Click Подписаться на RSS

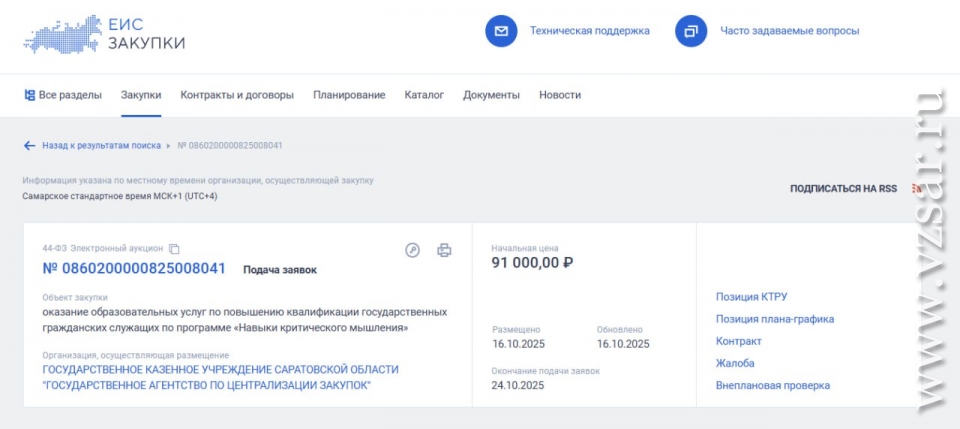pos(843,188)
